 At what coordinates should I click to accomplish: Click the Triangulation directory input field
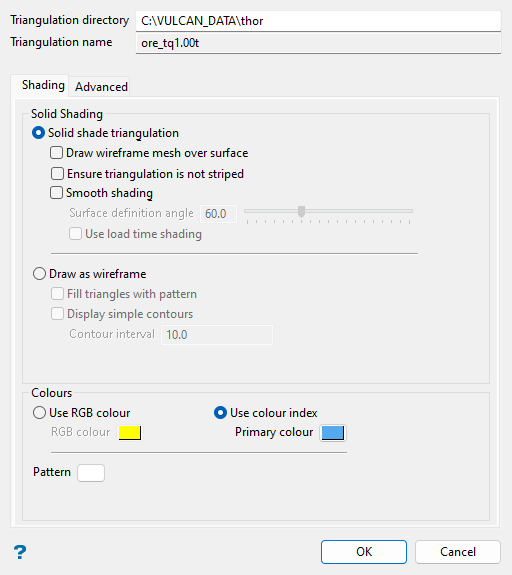click(x=318, y=21)
